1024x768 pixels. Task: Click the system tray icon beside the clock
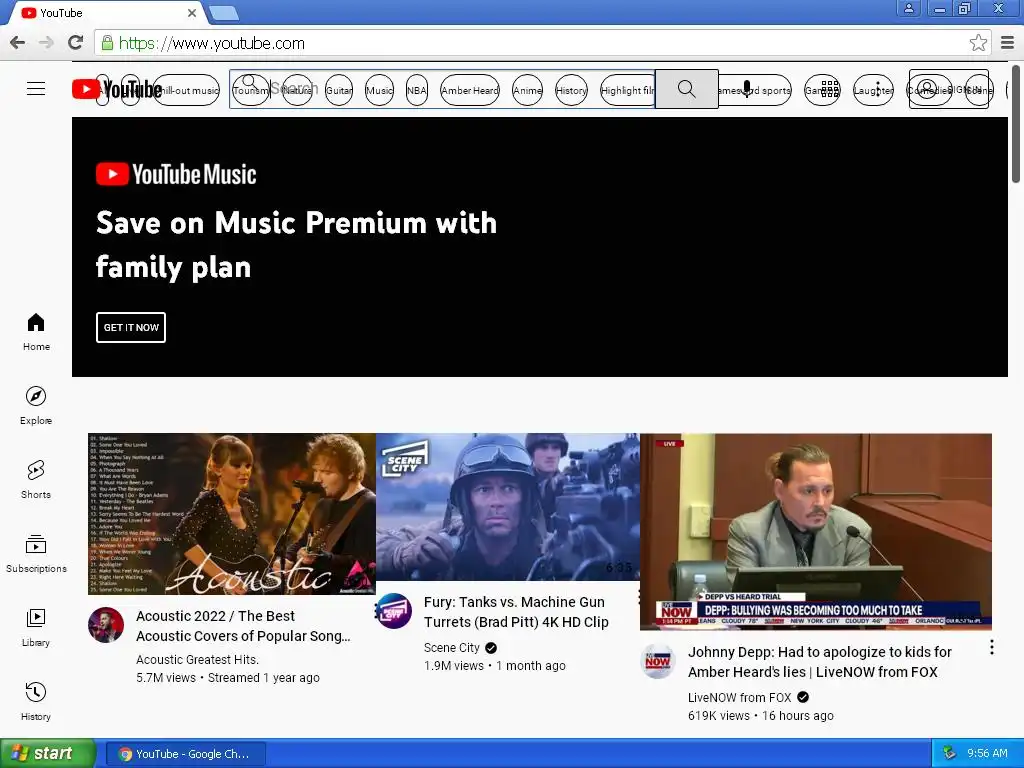pos(949,753)
